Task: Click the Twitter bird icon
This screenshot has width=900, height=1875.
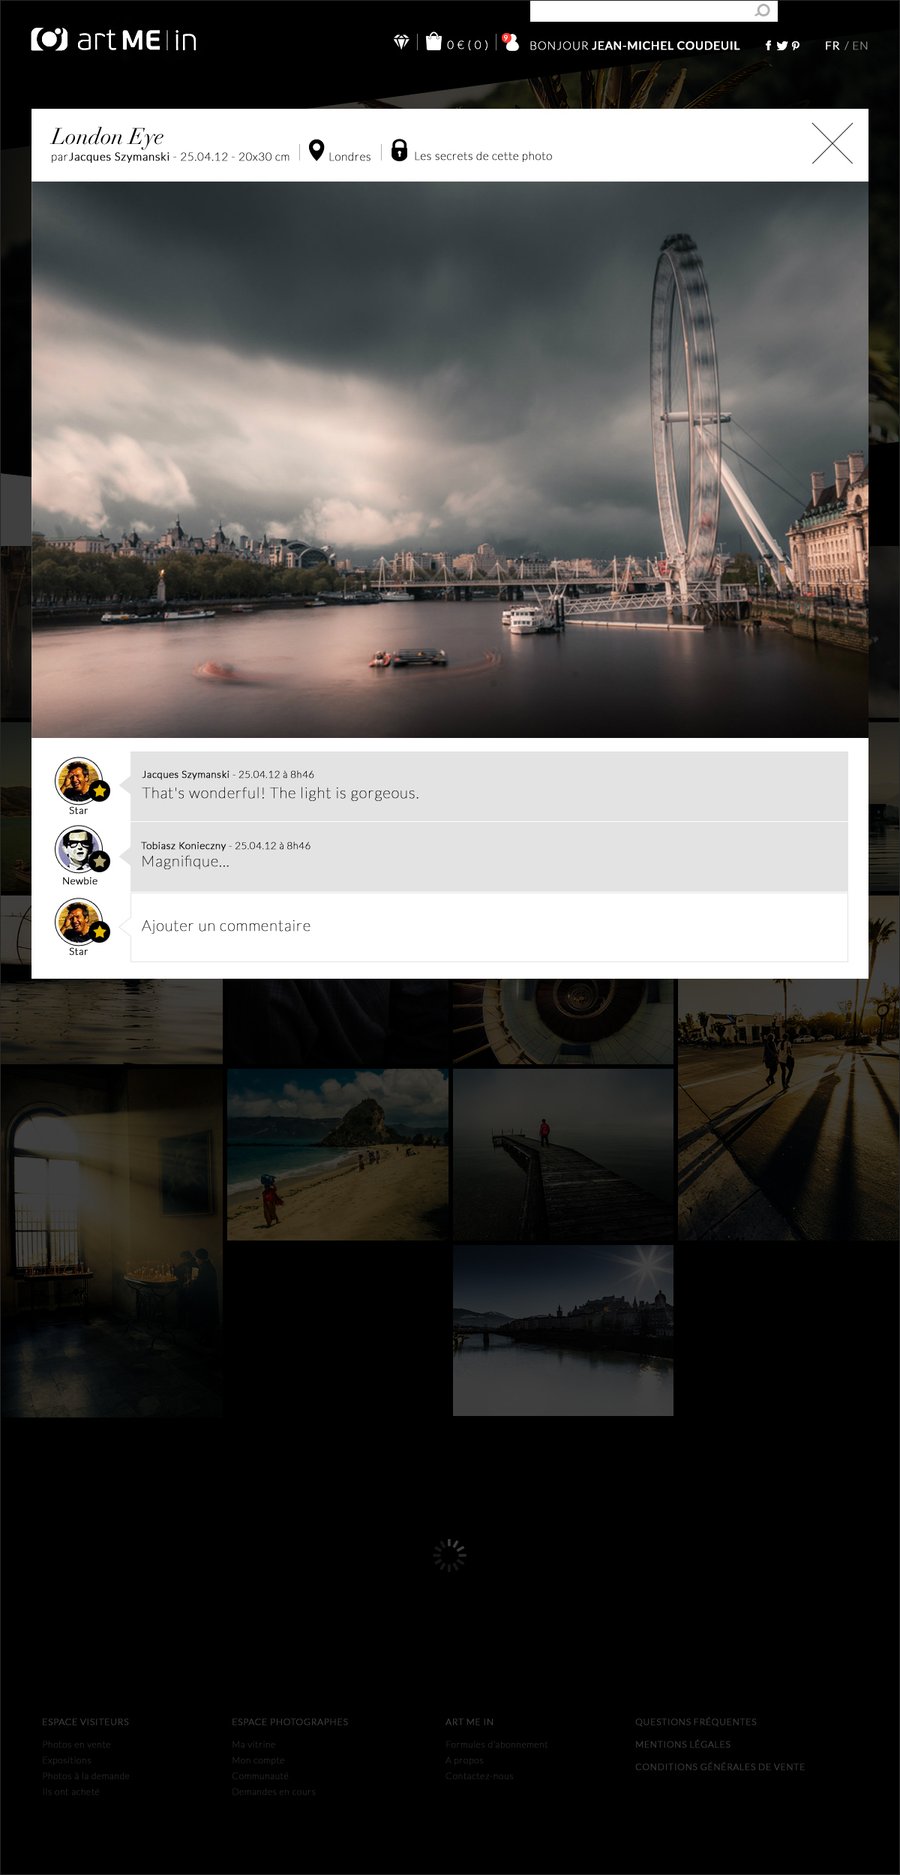Action: [x=782, y=46]
